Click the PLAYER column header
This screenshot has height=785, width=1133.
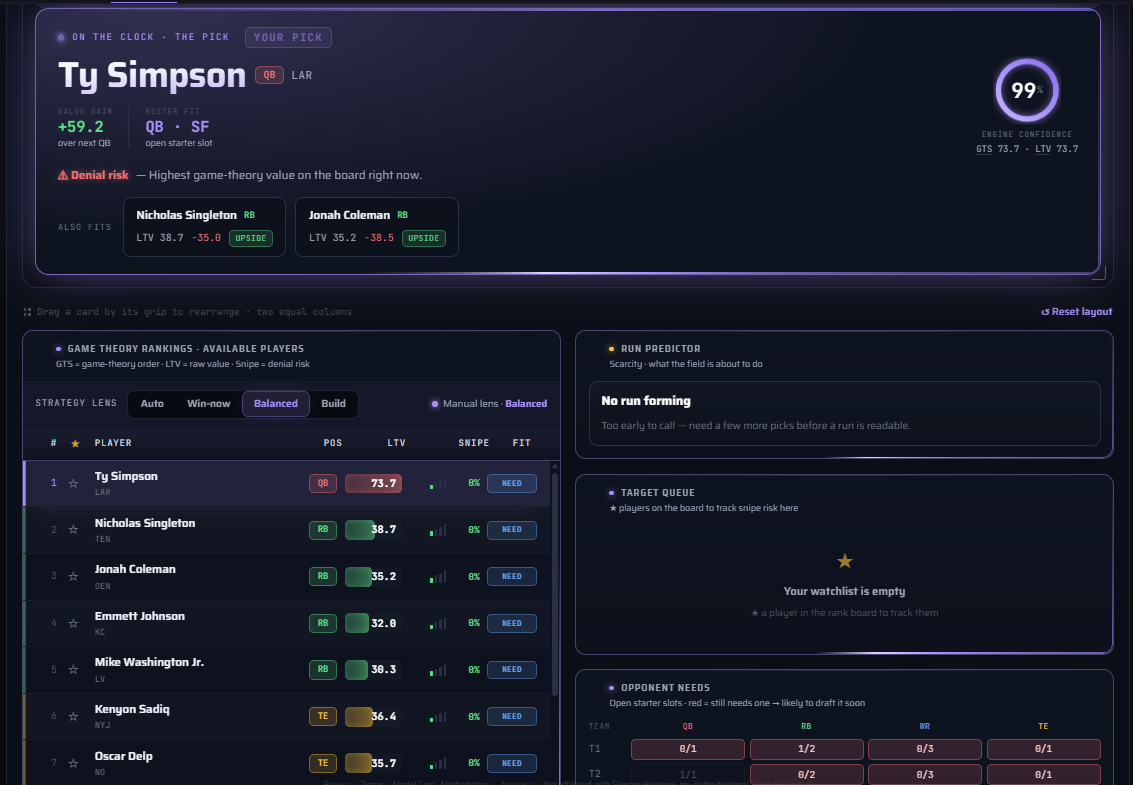(x=113, y=442)
